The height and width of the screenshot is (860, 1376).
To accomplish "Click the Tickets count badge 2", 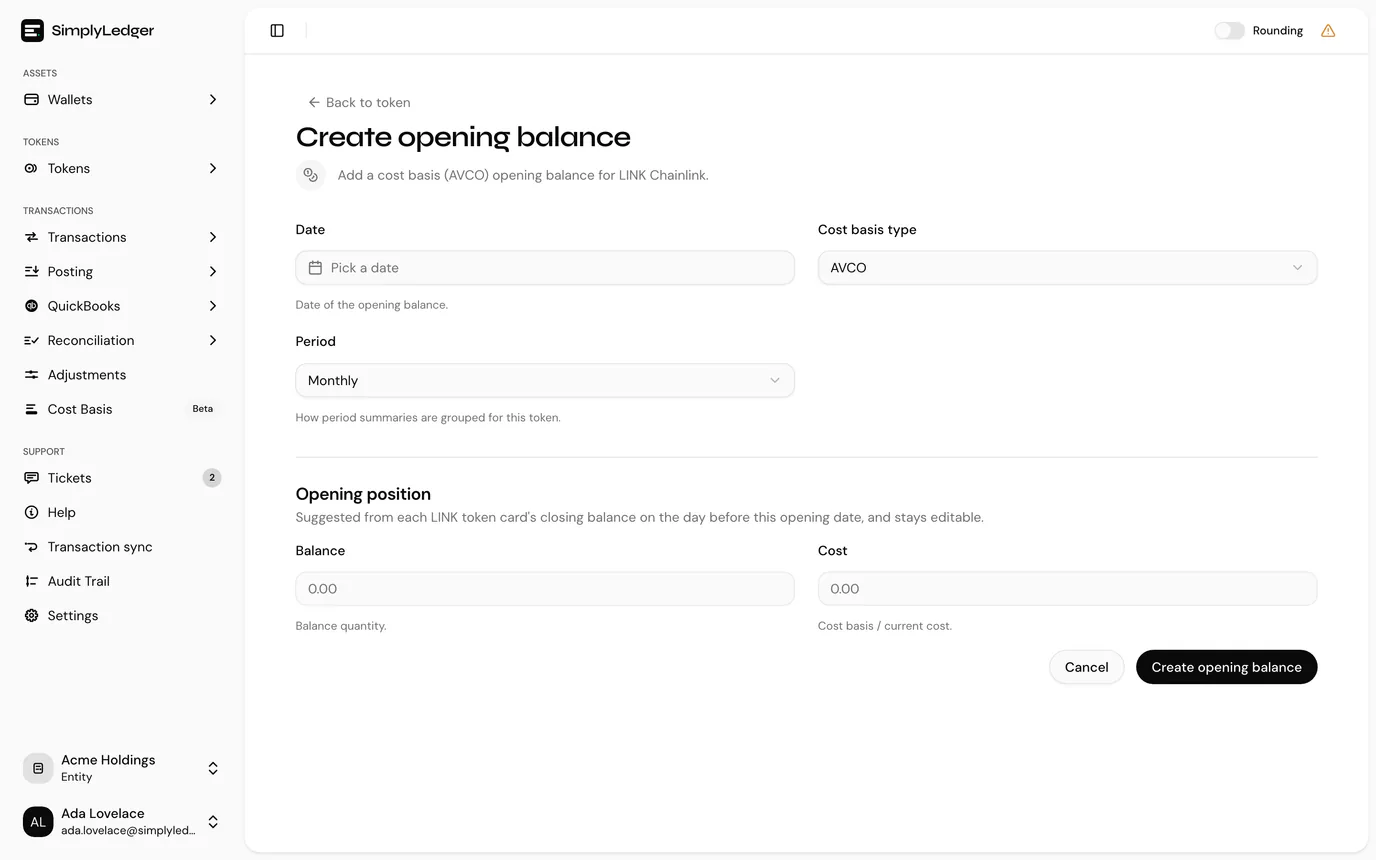I will click(x=212, y=478).
